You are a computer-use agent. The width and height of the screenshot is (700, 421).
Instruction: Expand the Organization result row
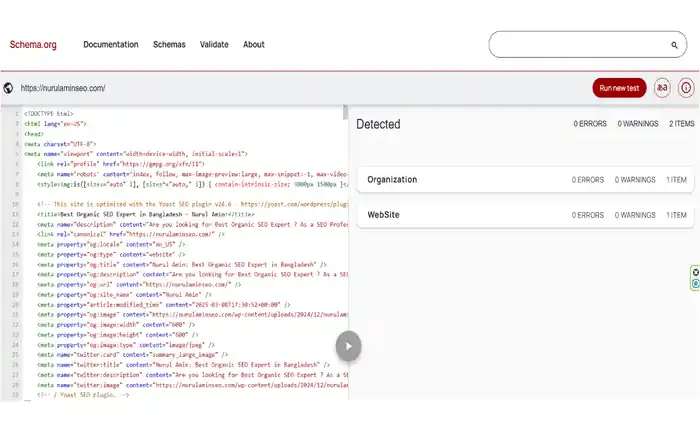(x=525, y=179)
